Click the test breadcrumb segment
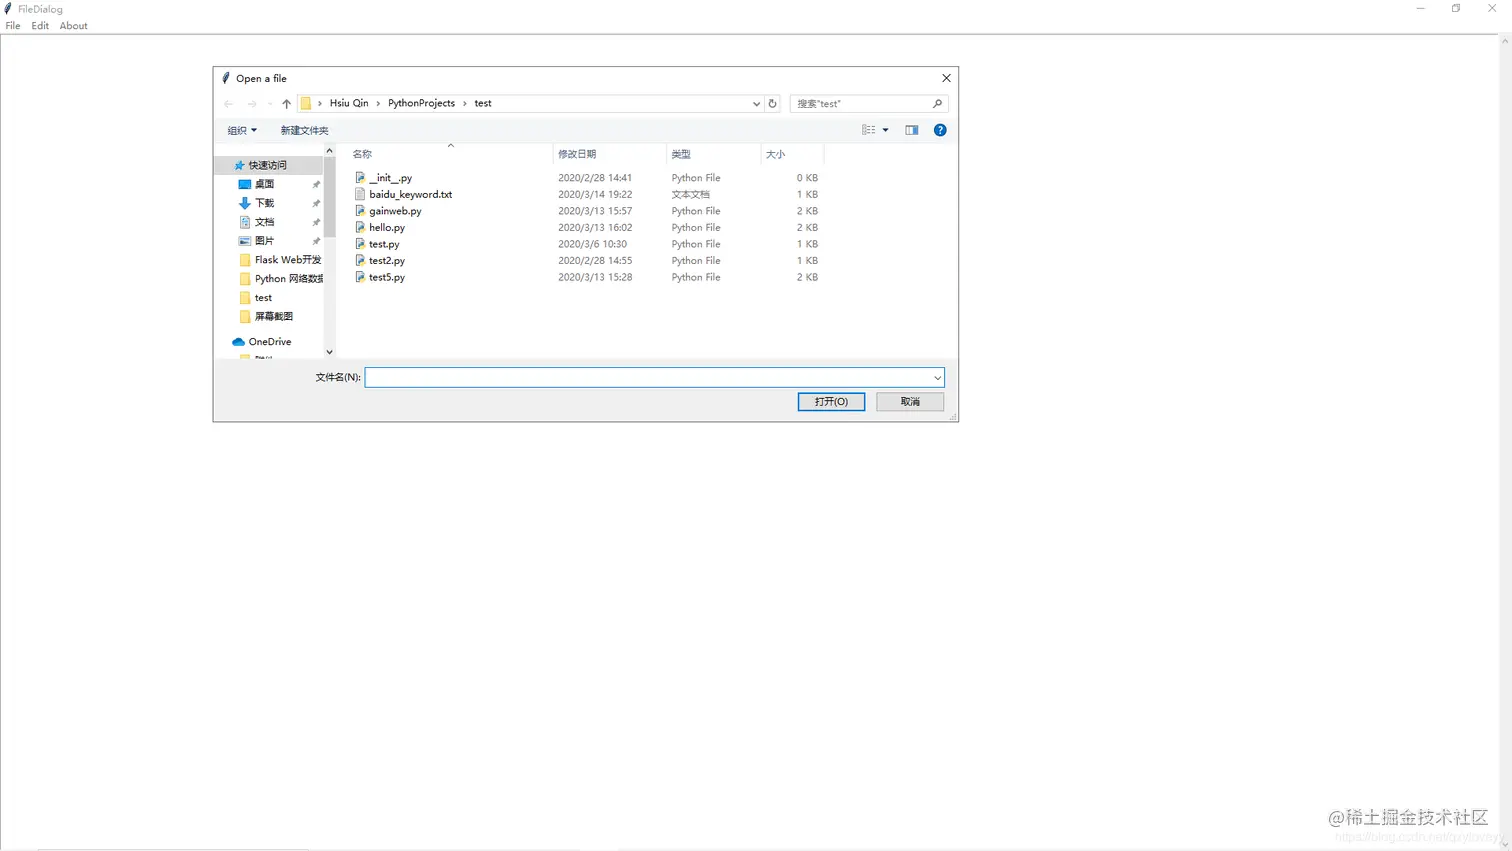 coord(483,103)
